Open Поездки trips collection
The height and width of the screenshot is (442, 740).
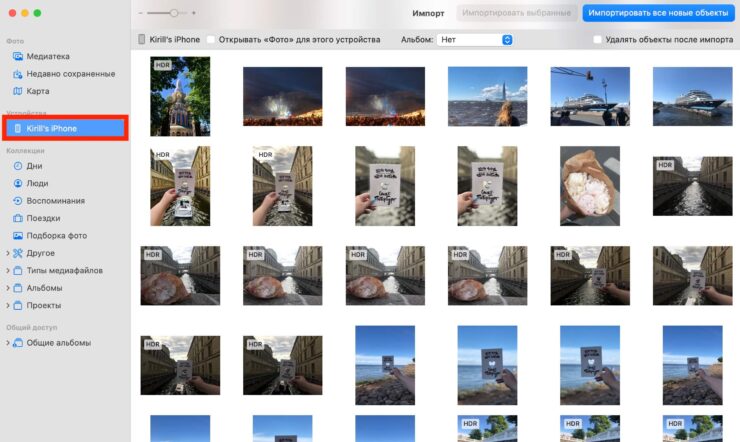click(43, 218)
